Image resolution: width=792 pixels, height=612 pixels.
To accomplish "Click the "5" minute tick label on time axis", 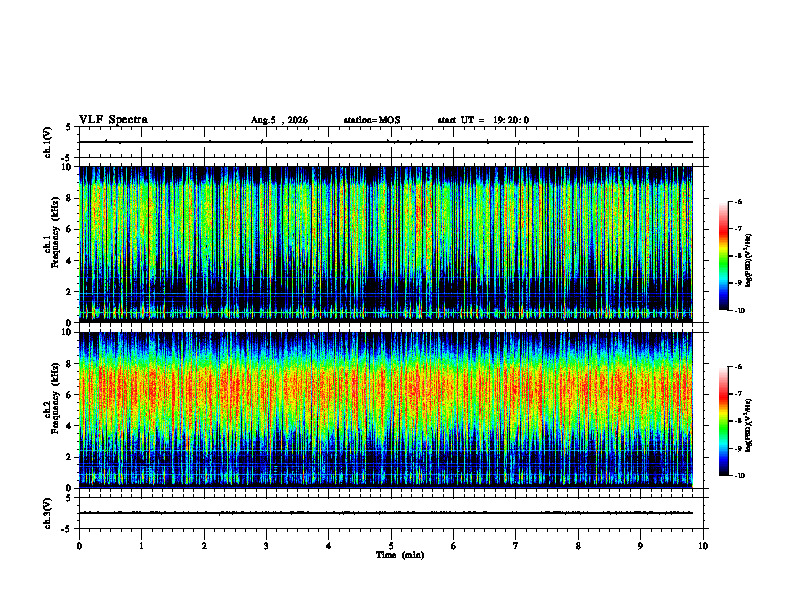I will (x=391, y=546).
